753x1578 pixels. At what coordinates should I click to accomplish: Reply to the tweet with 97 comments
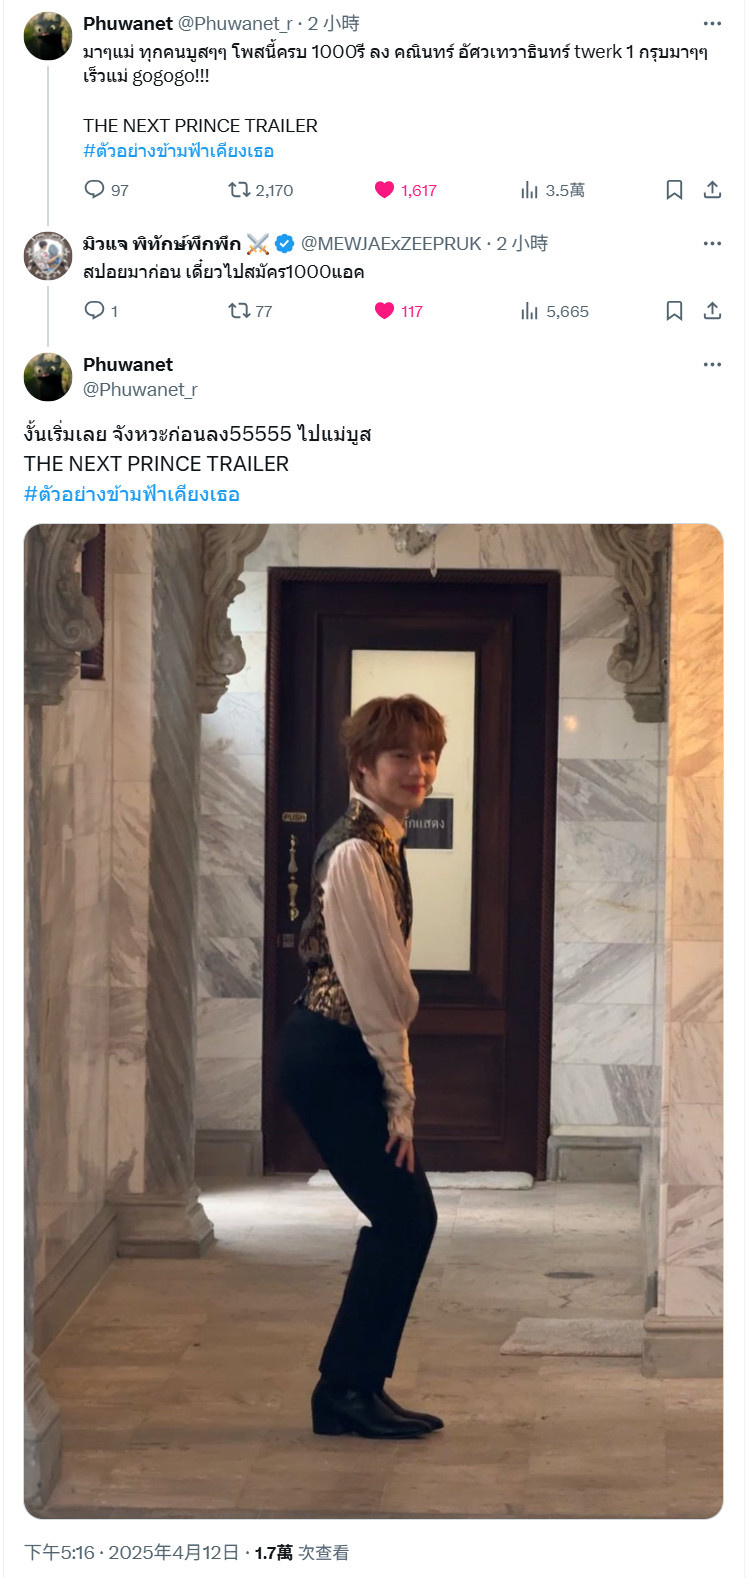pos(106,190)
